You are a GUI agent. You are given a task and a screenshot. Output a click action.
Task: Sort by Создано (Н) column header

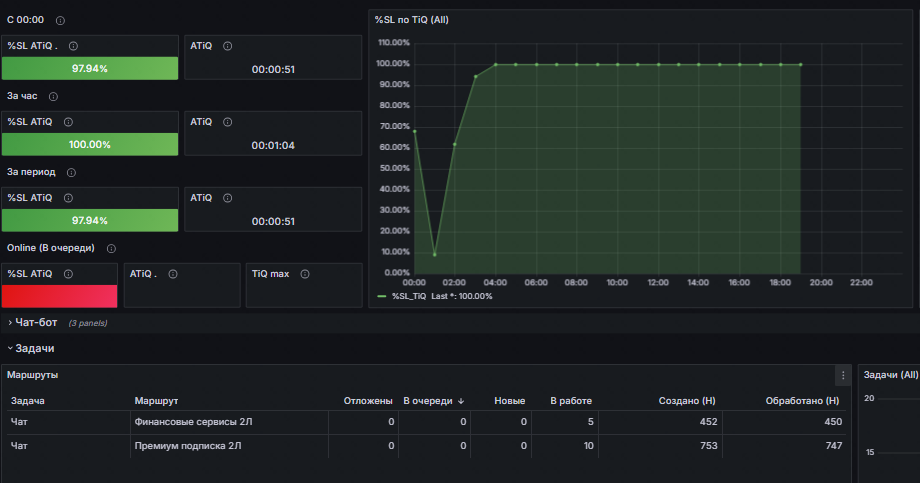click(x=687, y=401)
